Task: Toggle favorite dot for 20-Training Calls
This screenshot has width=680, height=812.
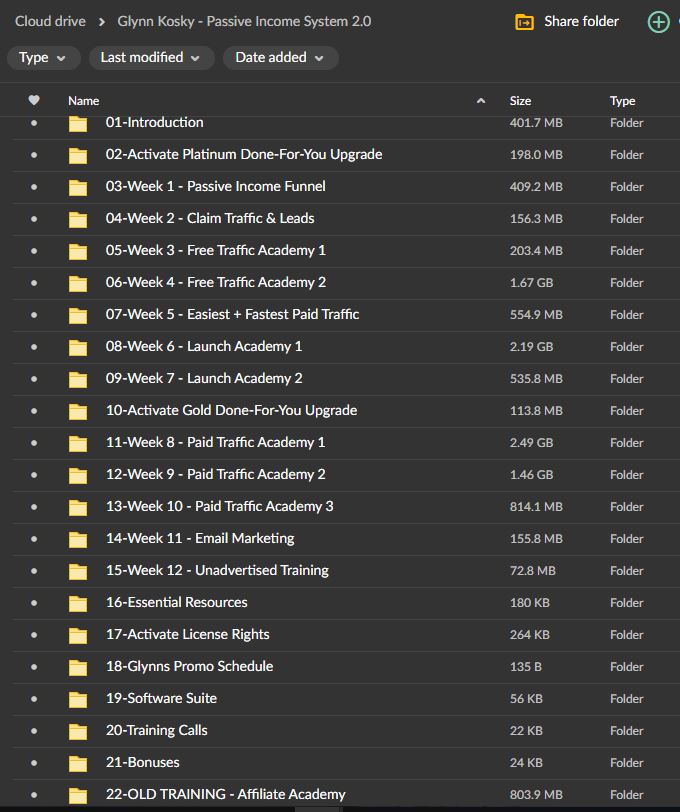Action: point(34,731)
